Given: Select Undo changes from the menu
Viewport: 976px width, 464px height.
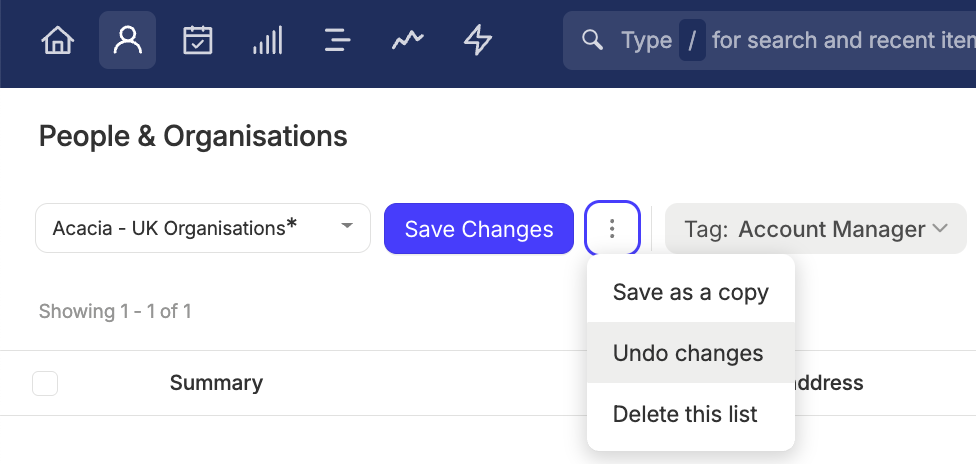Looking at the screenshot, I should coord(691,353).
